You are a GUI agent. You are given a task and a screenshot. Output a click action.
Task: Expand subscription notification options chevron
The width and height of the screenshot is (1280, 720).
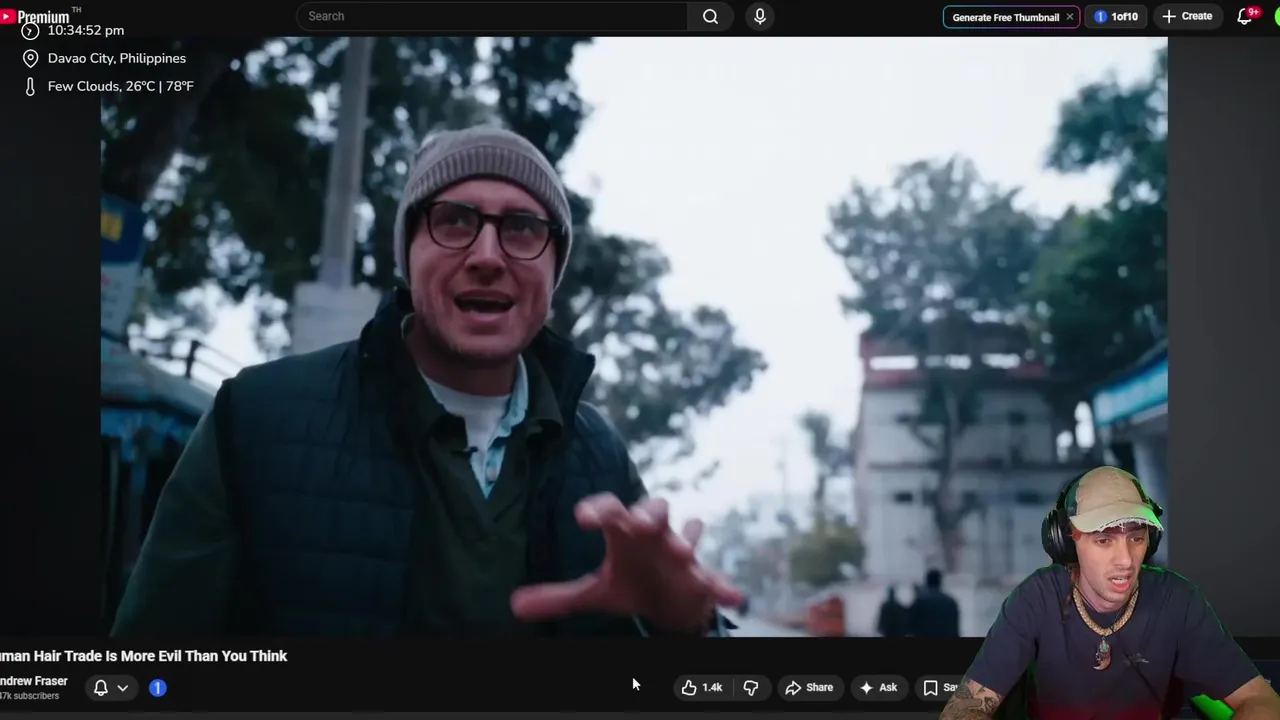click(x=123, y=688)
